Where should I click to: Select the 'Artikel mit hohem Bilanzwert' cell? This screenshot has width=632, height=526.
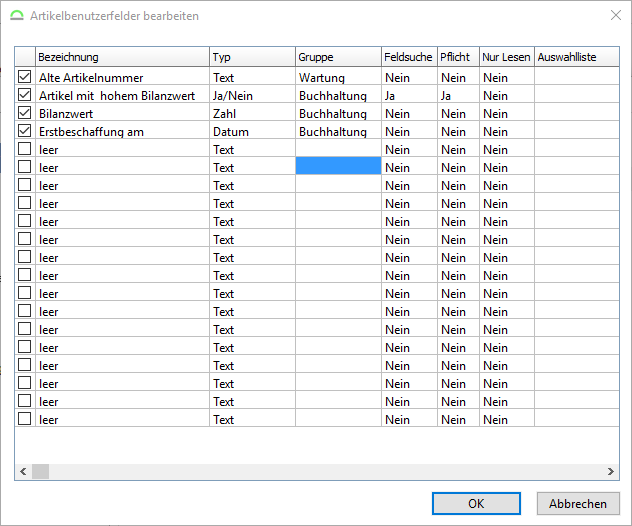(x=123, y=94)
